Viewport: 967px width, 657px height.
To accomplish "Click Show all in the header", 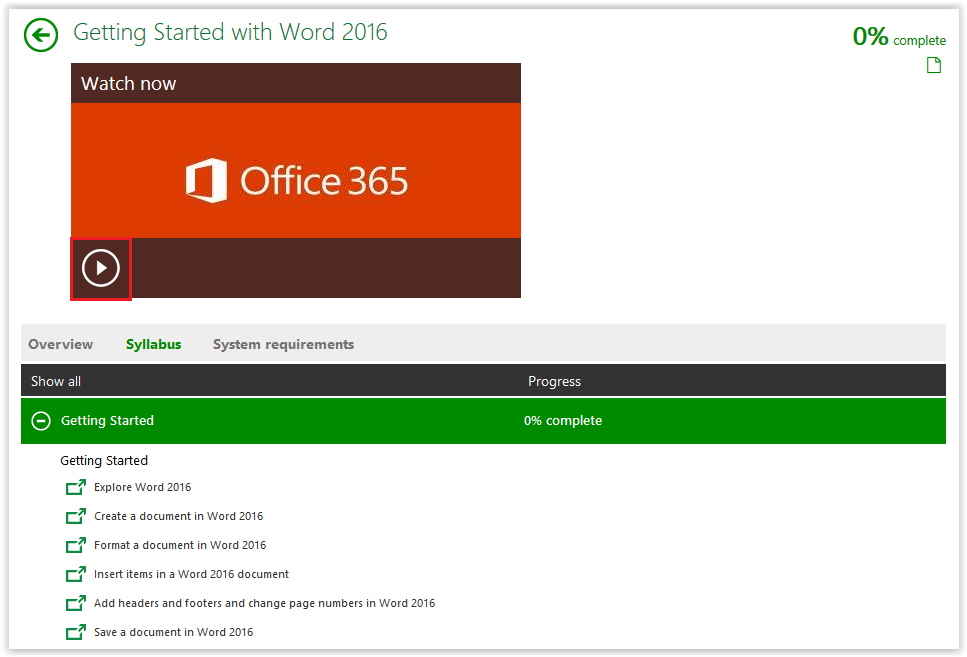I will point(56,381).
